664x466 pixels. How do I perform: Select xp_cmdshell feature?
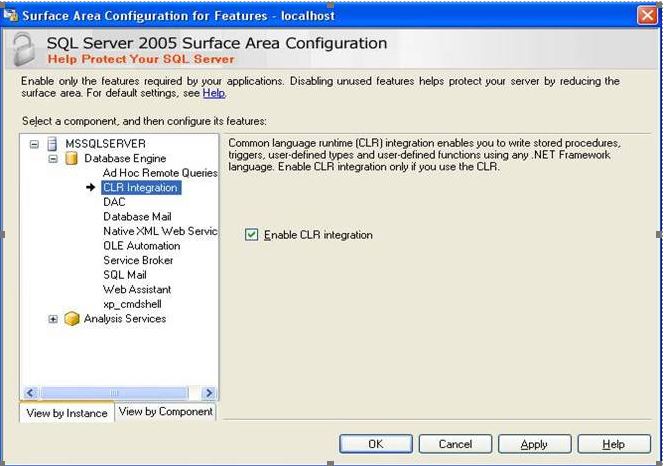point(132,304)
